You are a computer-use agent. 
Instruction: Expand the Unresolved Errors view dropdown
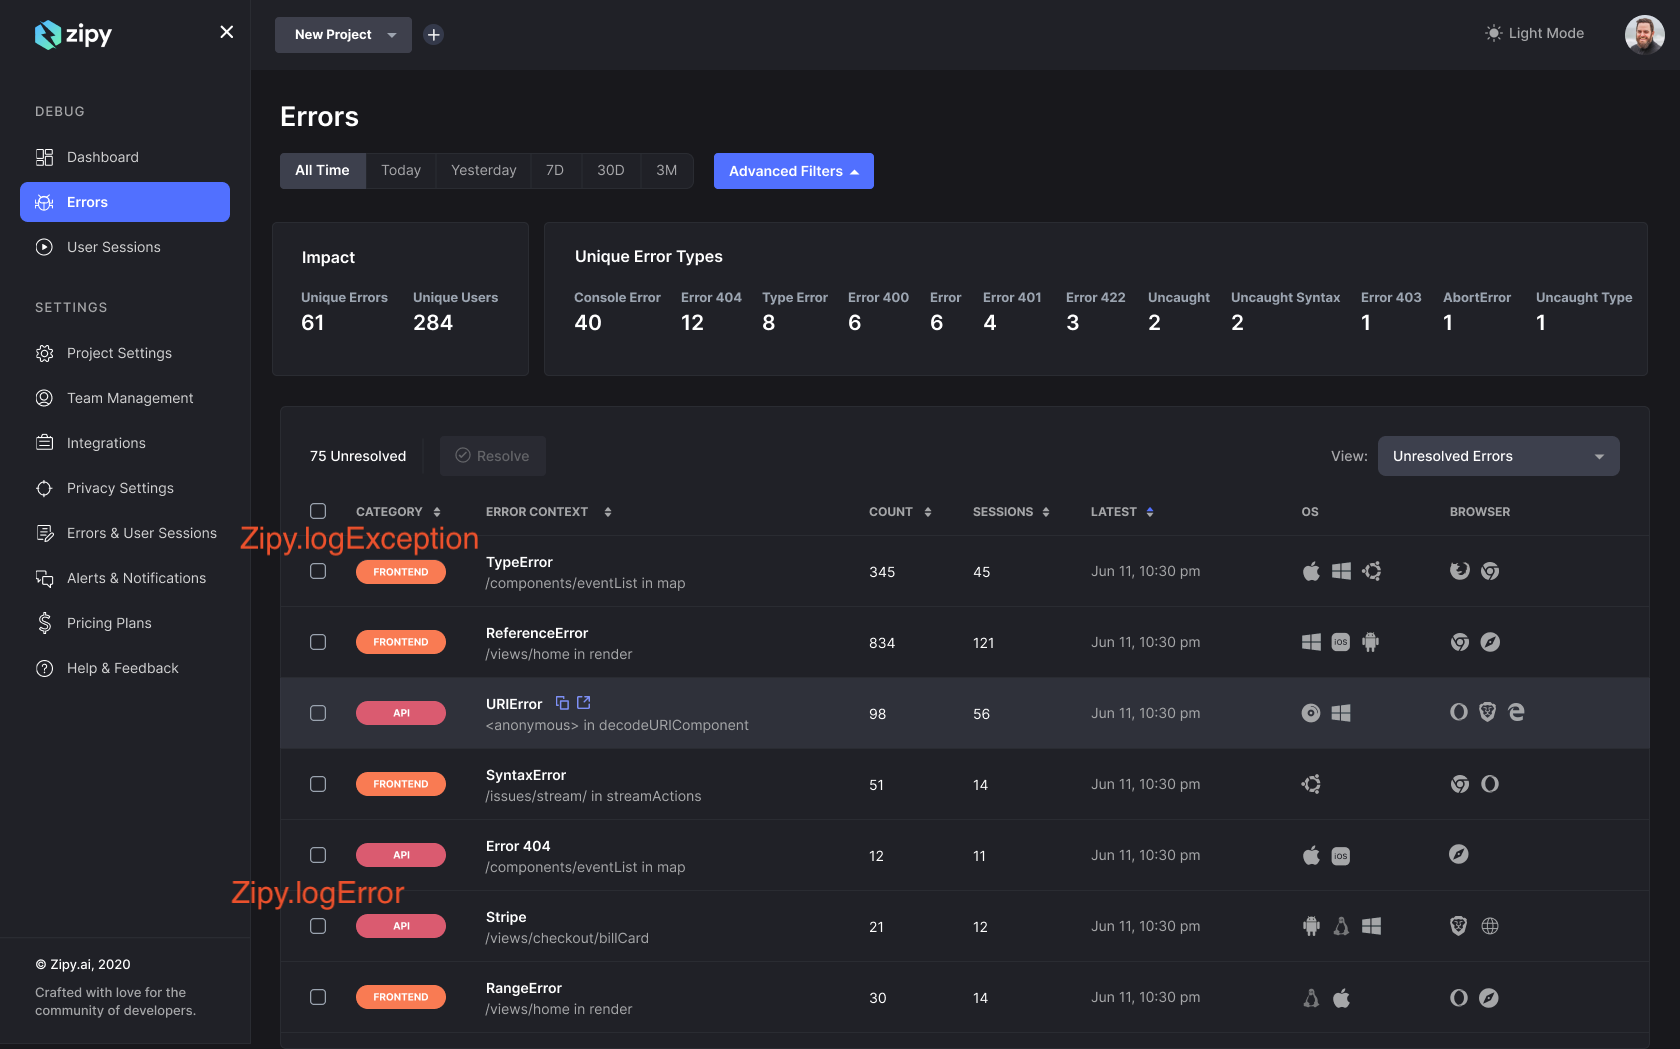pos(1498,456)
